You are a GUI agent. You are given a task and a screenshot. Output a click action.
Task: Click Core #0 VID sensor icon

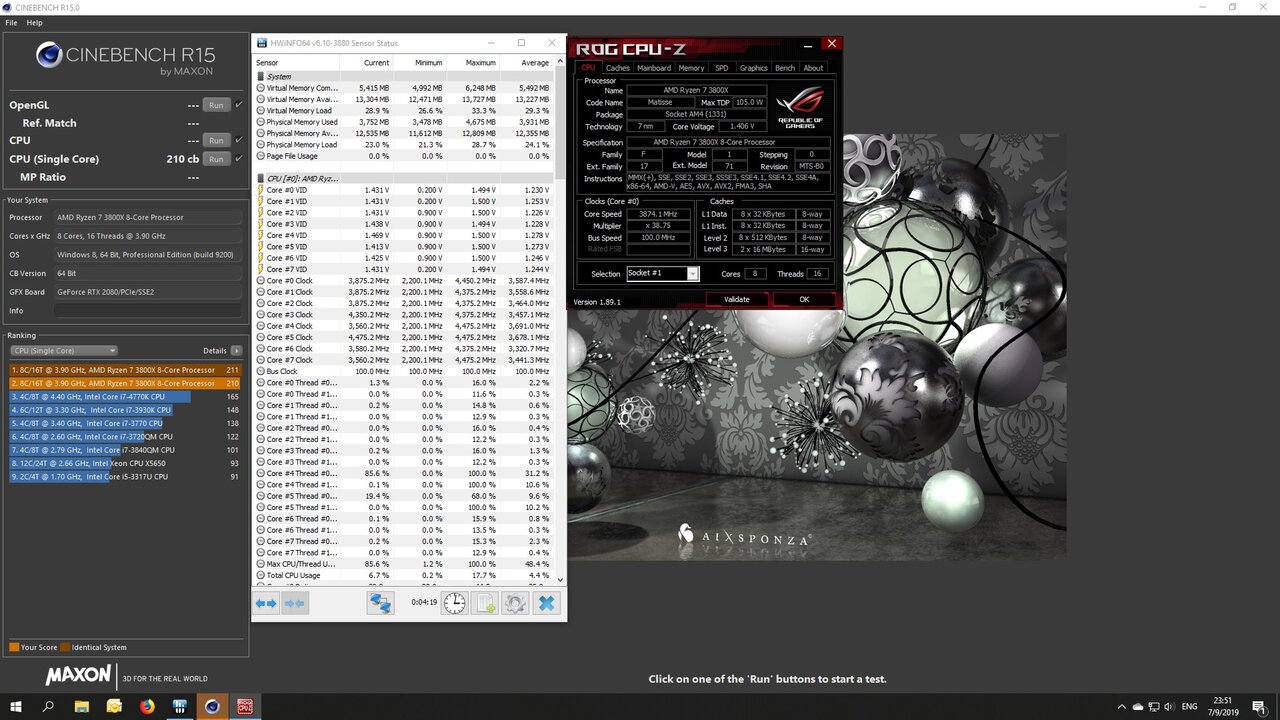point(261,190)
